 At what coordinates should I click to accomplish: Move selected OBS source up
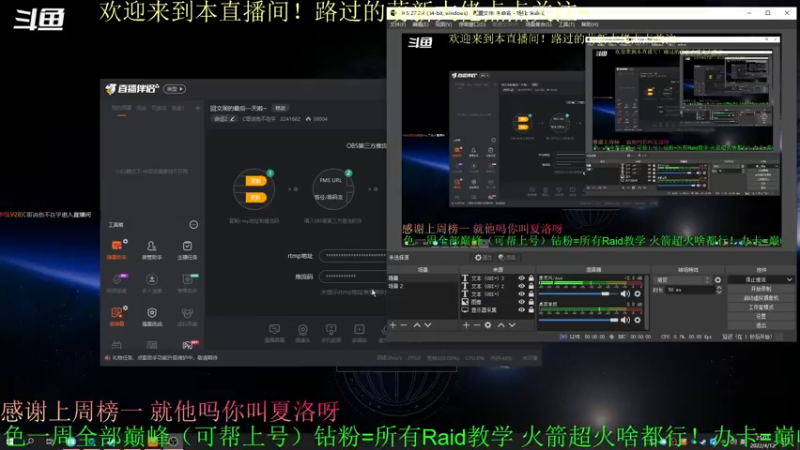click(501, 325)
